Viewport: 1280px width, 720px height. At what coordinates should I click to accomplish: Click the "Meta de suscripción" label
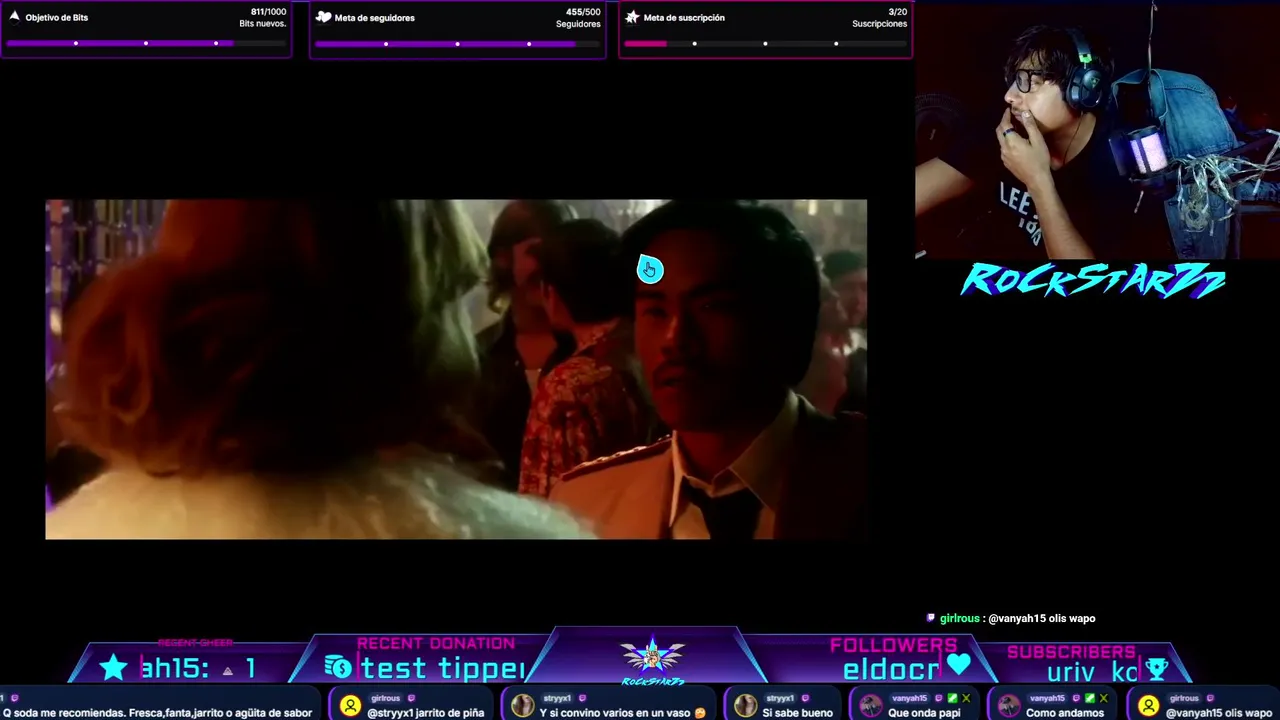coord(684,18)
